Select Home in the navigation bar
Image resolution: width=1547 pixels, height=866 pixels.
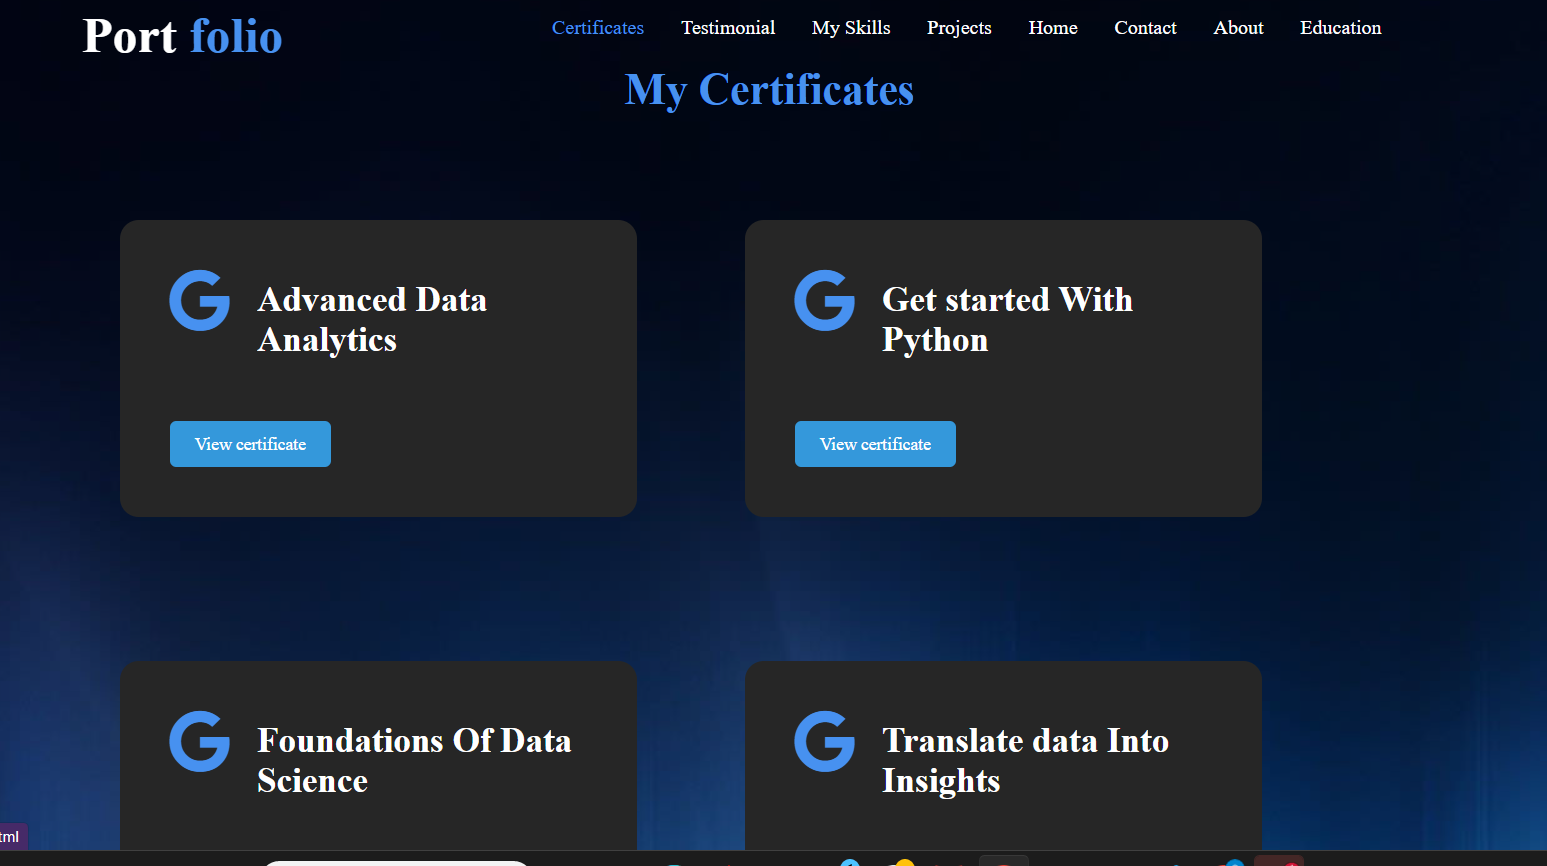1053,28
